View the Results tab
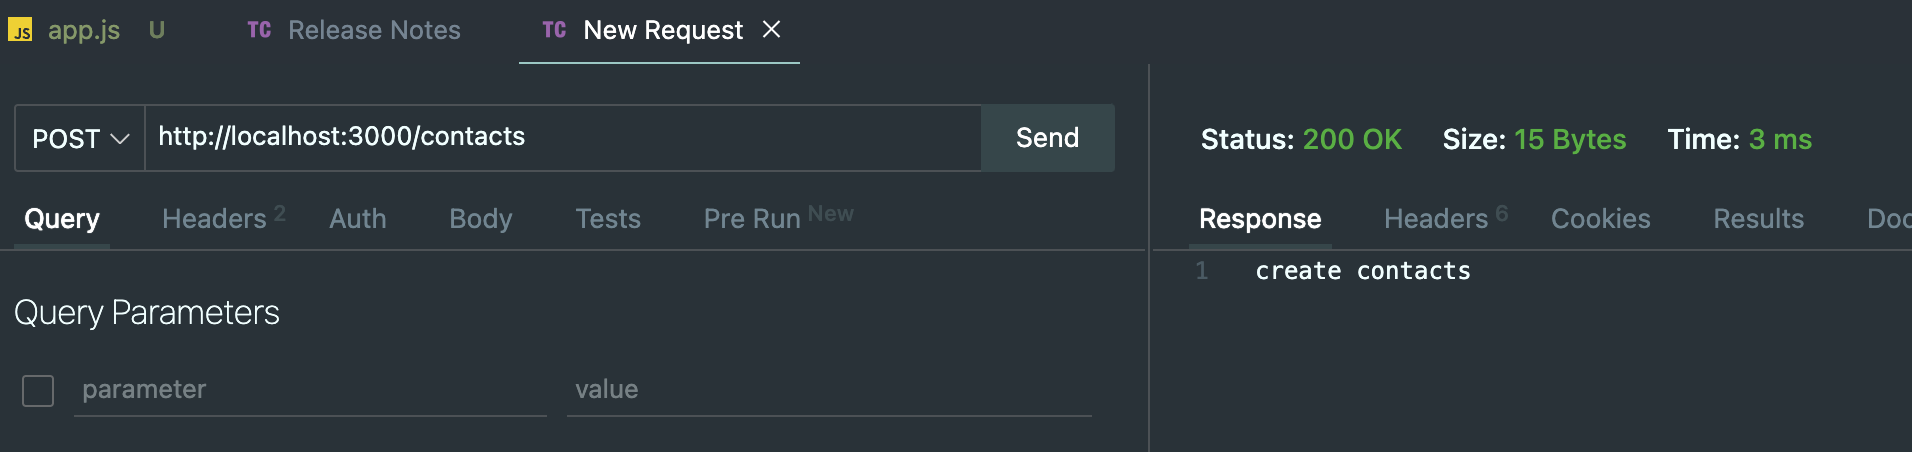The width and height of the screenshot is (1912, 452). [1758, 218]
